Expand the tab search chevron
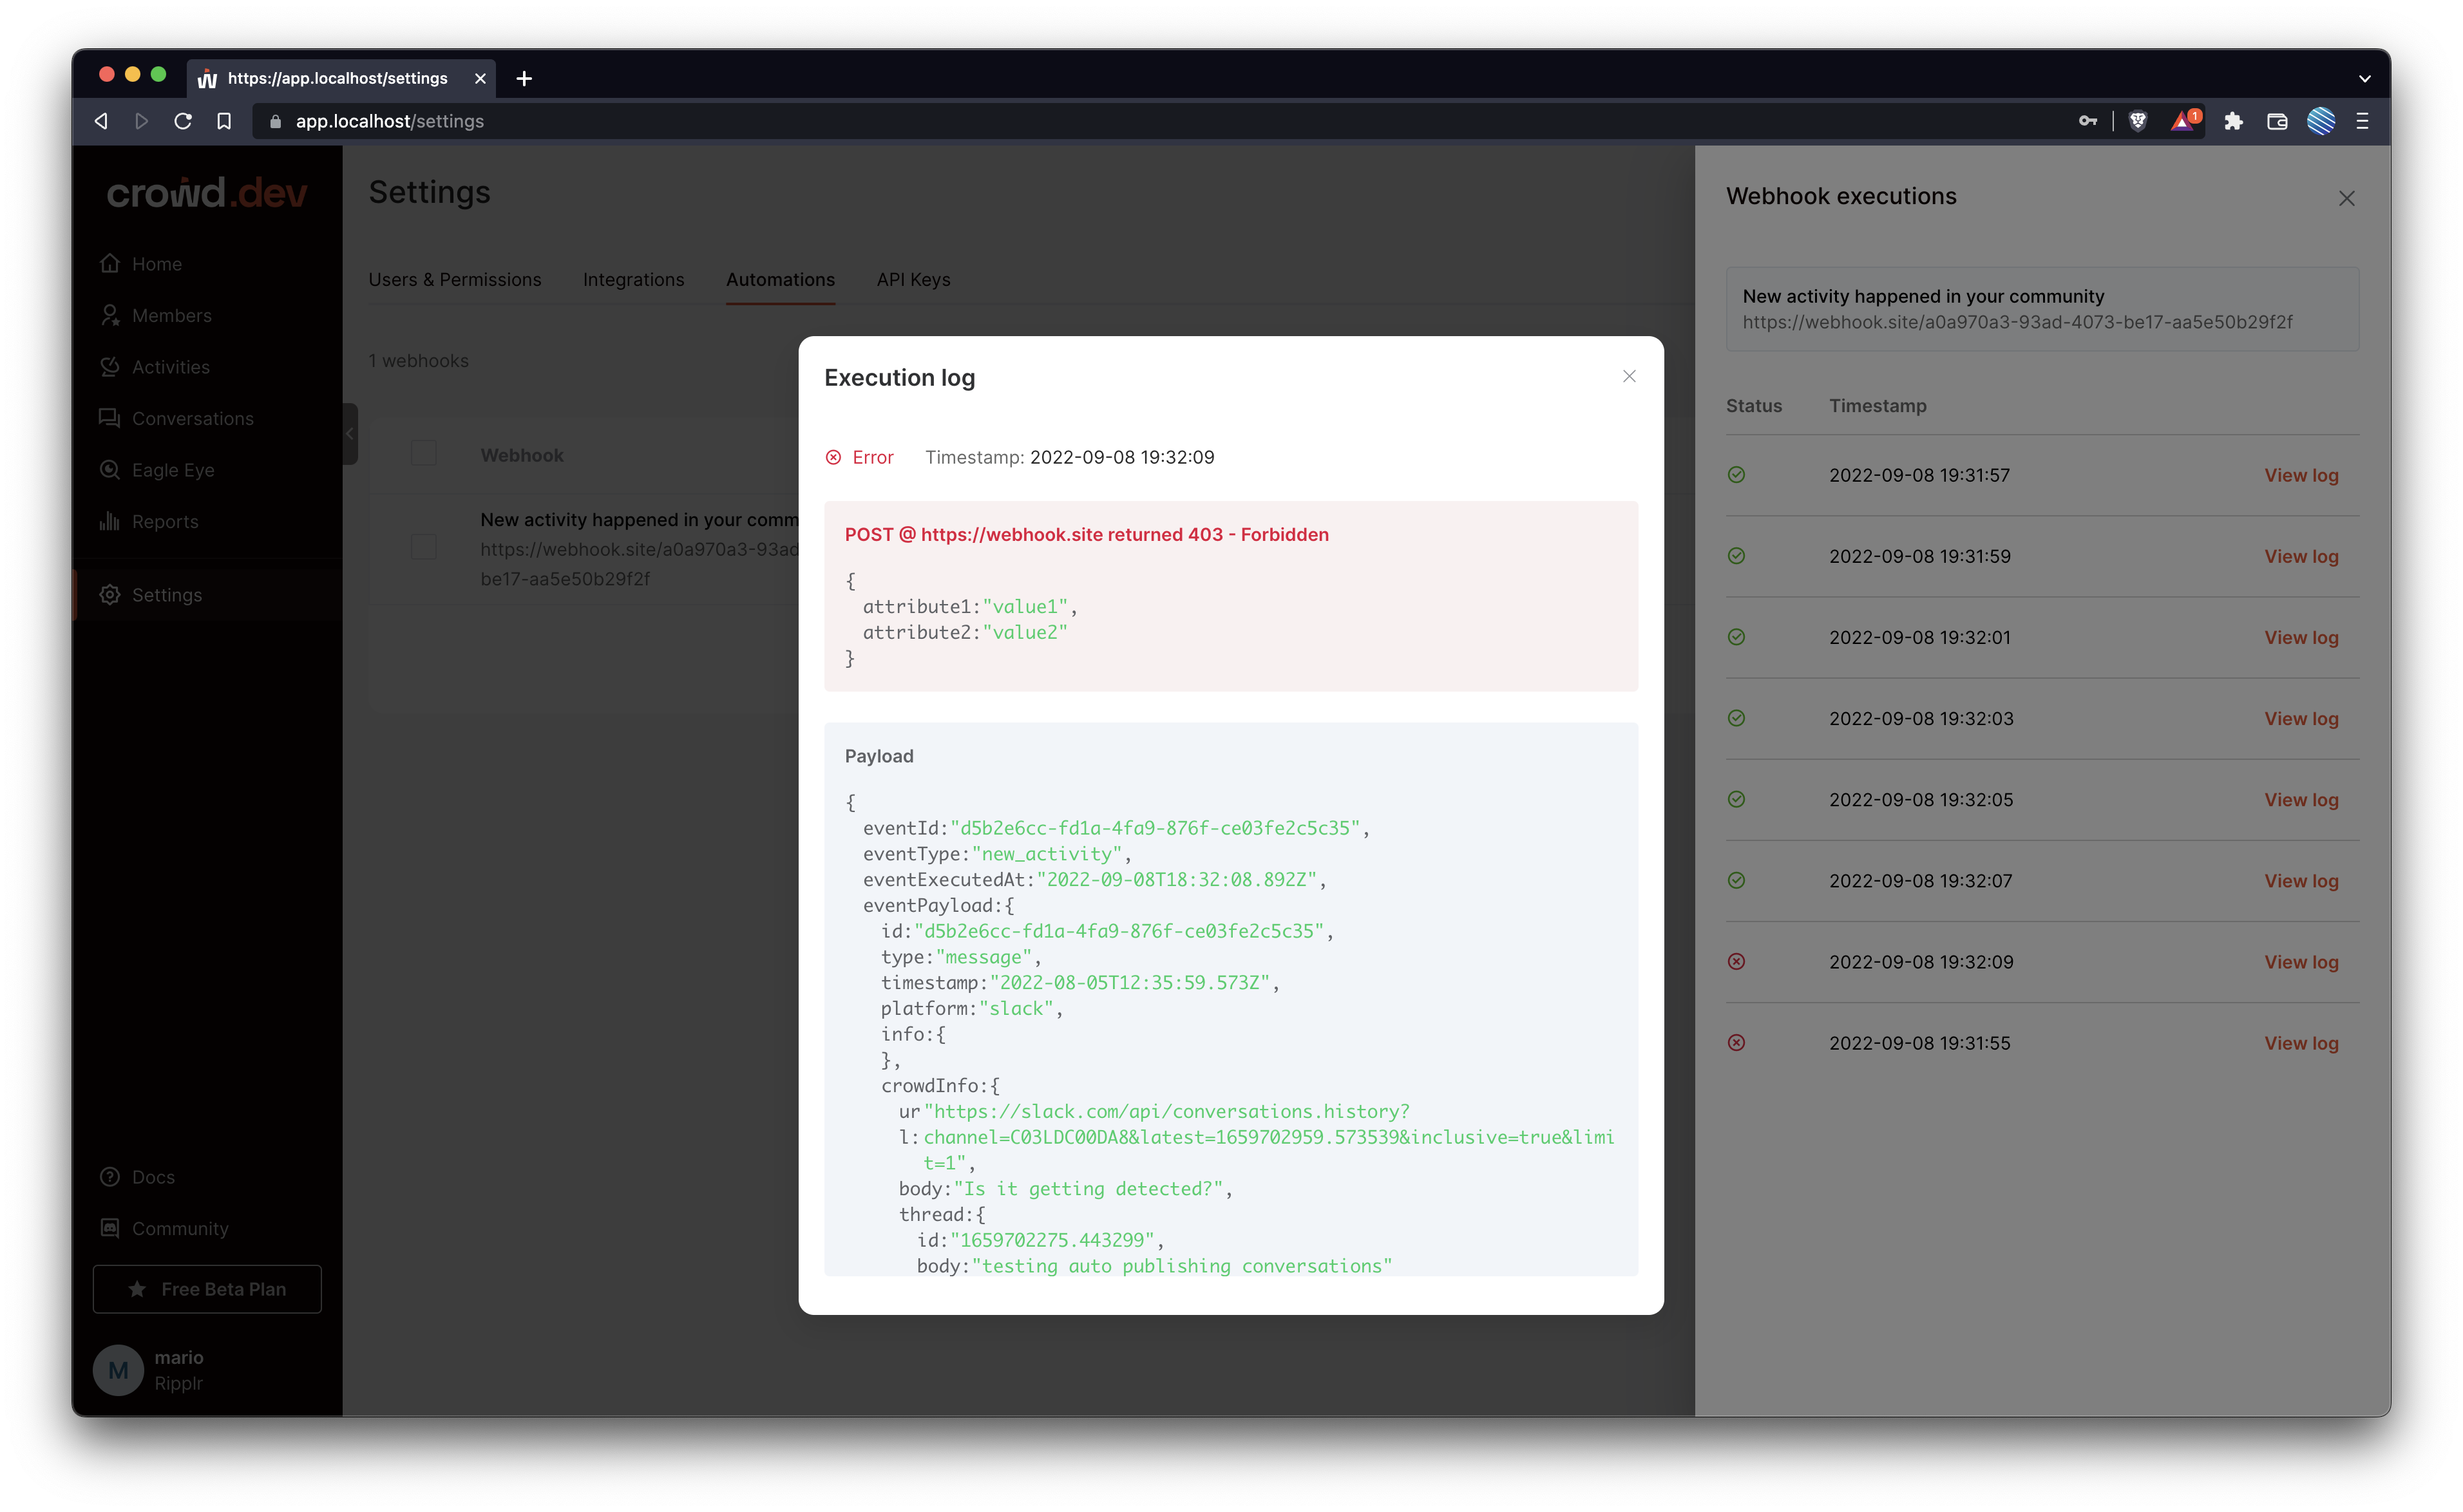The height and width of the screenshot is (1512, 2463). [2364, 78]
